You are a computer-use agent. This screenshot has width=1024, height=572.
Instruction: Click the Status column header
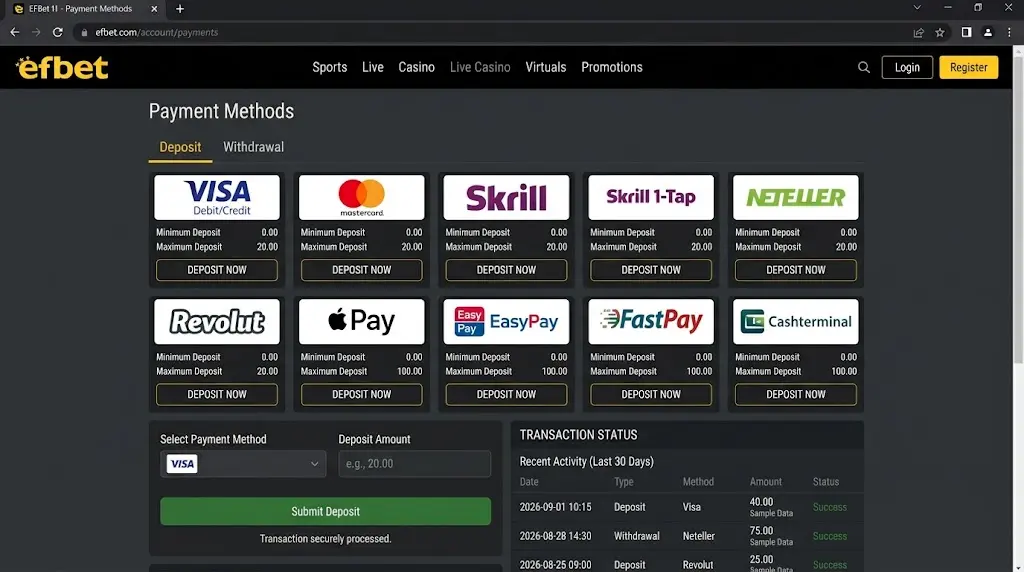pyautogui.click(x=825, y=481)
